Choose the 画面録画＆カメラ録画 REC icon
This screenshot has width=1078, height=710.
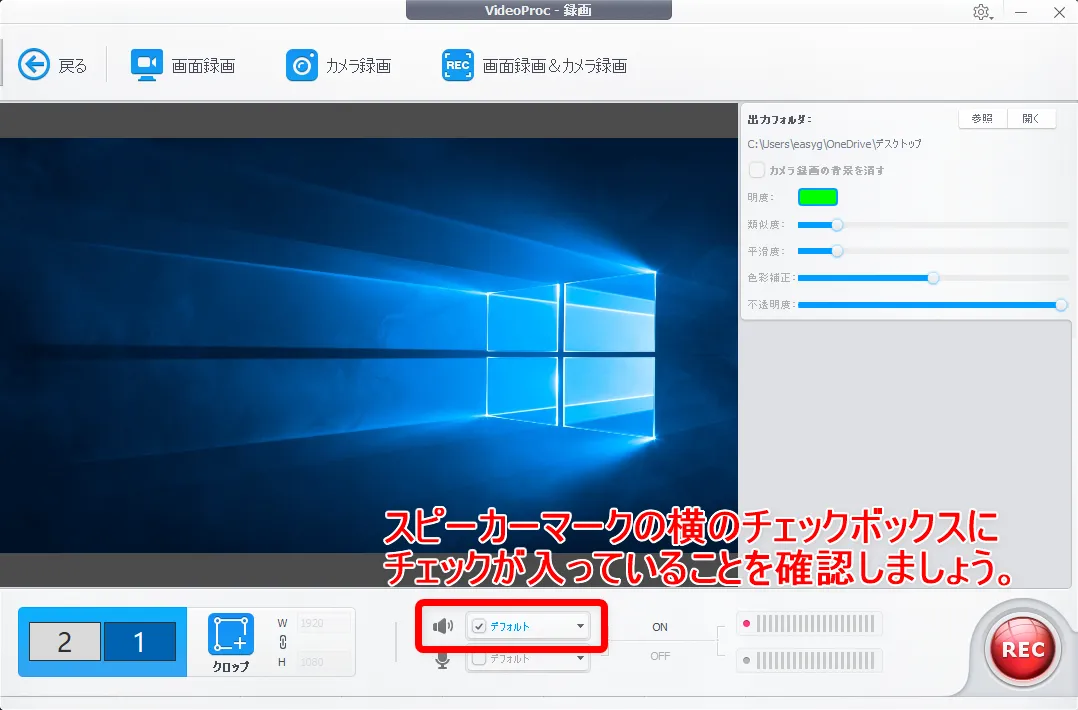tap(458, 65)
